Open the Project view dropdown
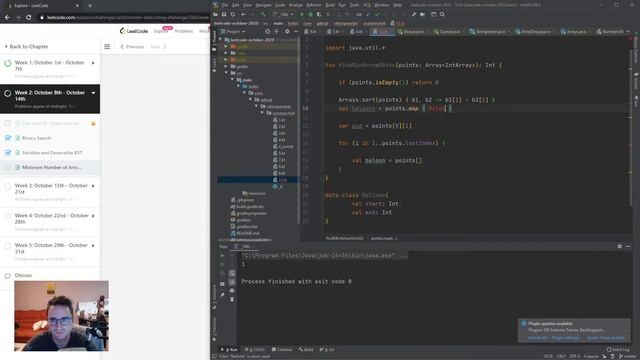Screen dimensions: 640x360 pyautogui.click(x=233, y=31)
